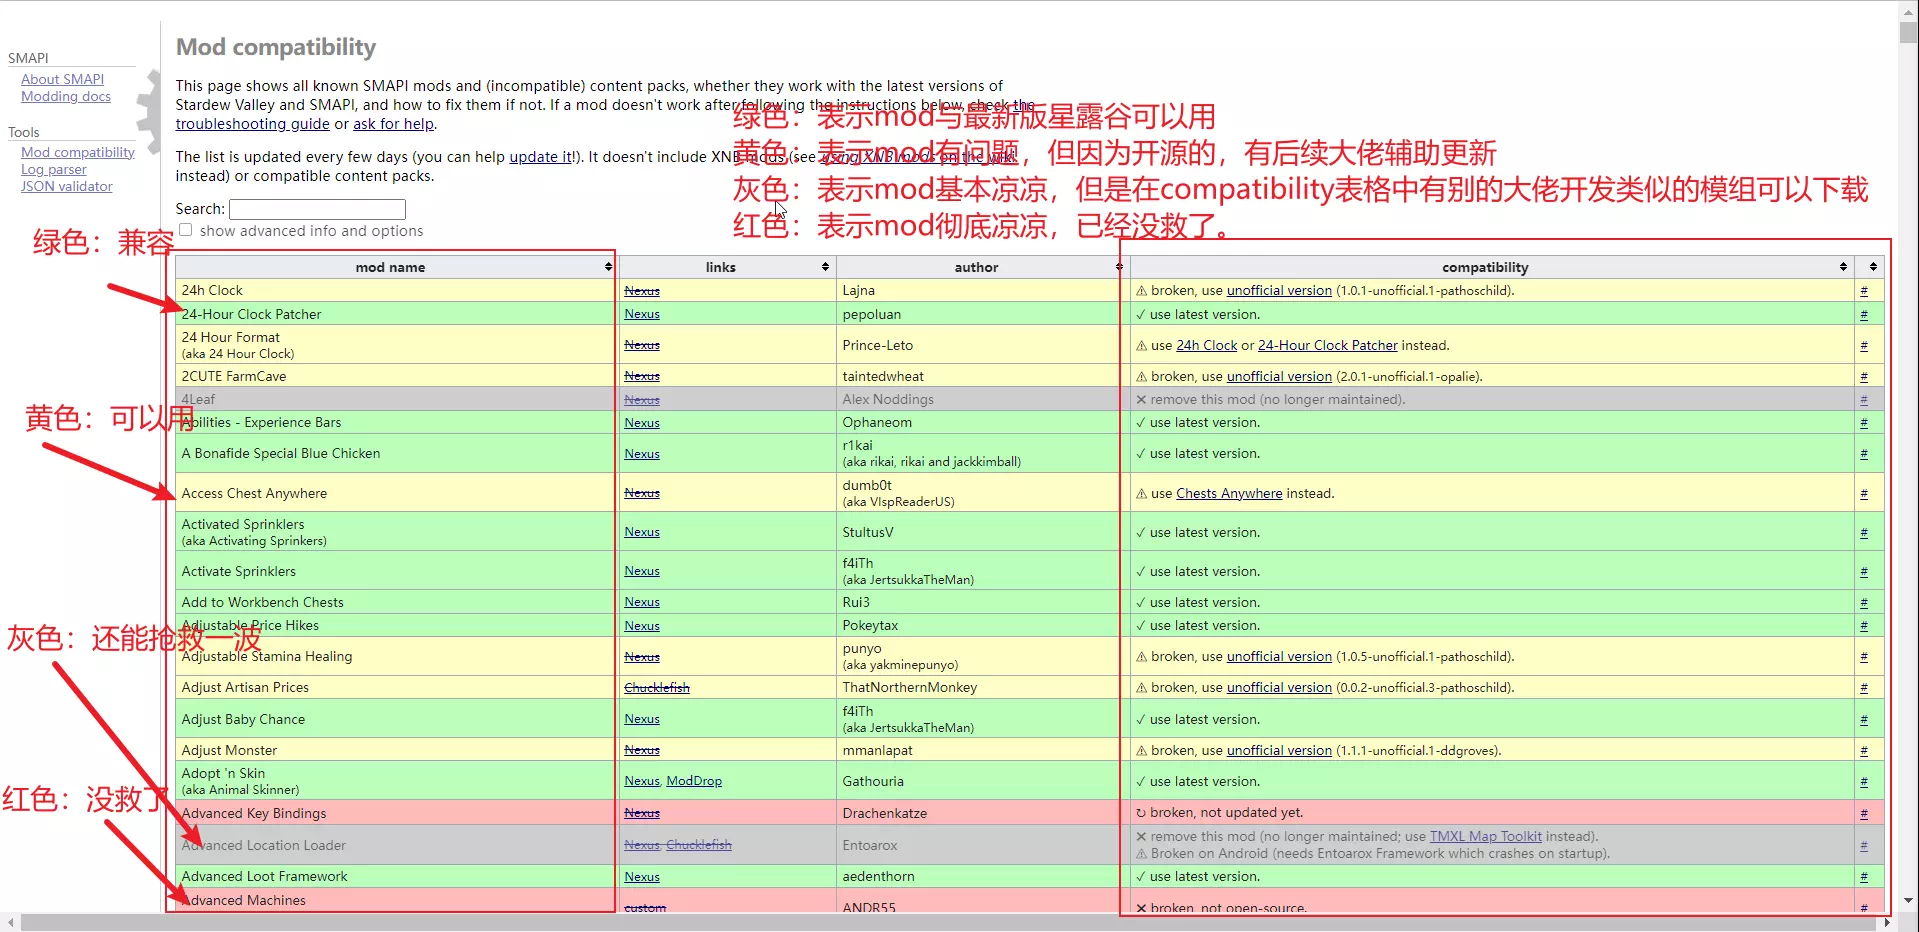Open Nexus link for 24-Hour Clock Patcher
This screenshot has height=932, width=1919.
tap(642, 314)
